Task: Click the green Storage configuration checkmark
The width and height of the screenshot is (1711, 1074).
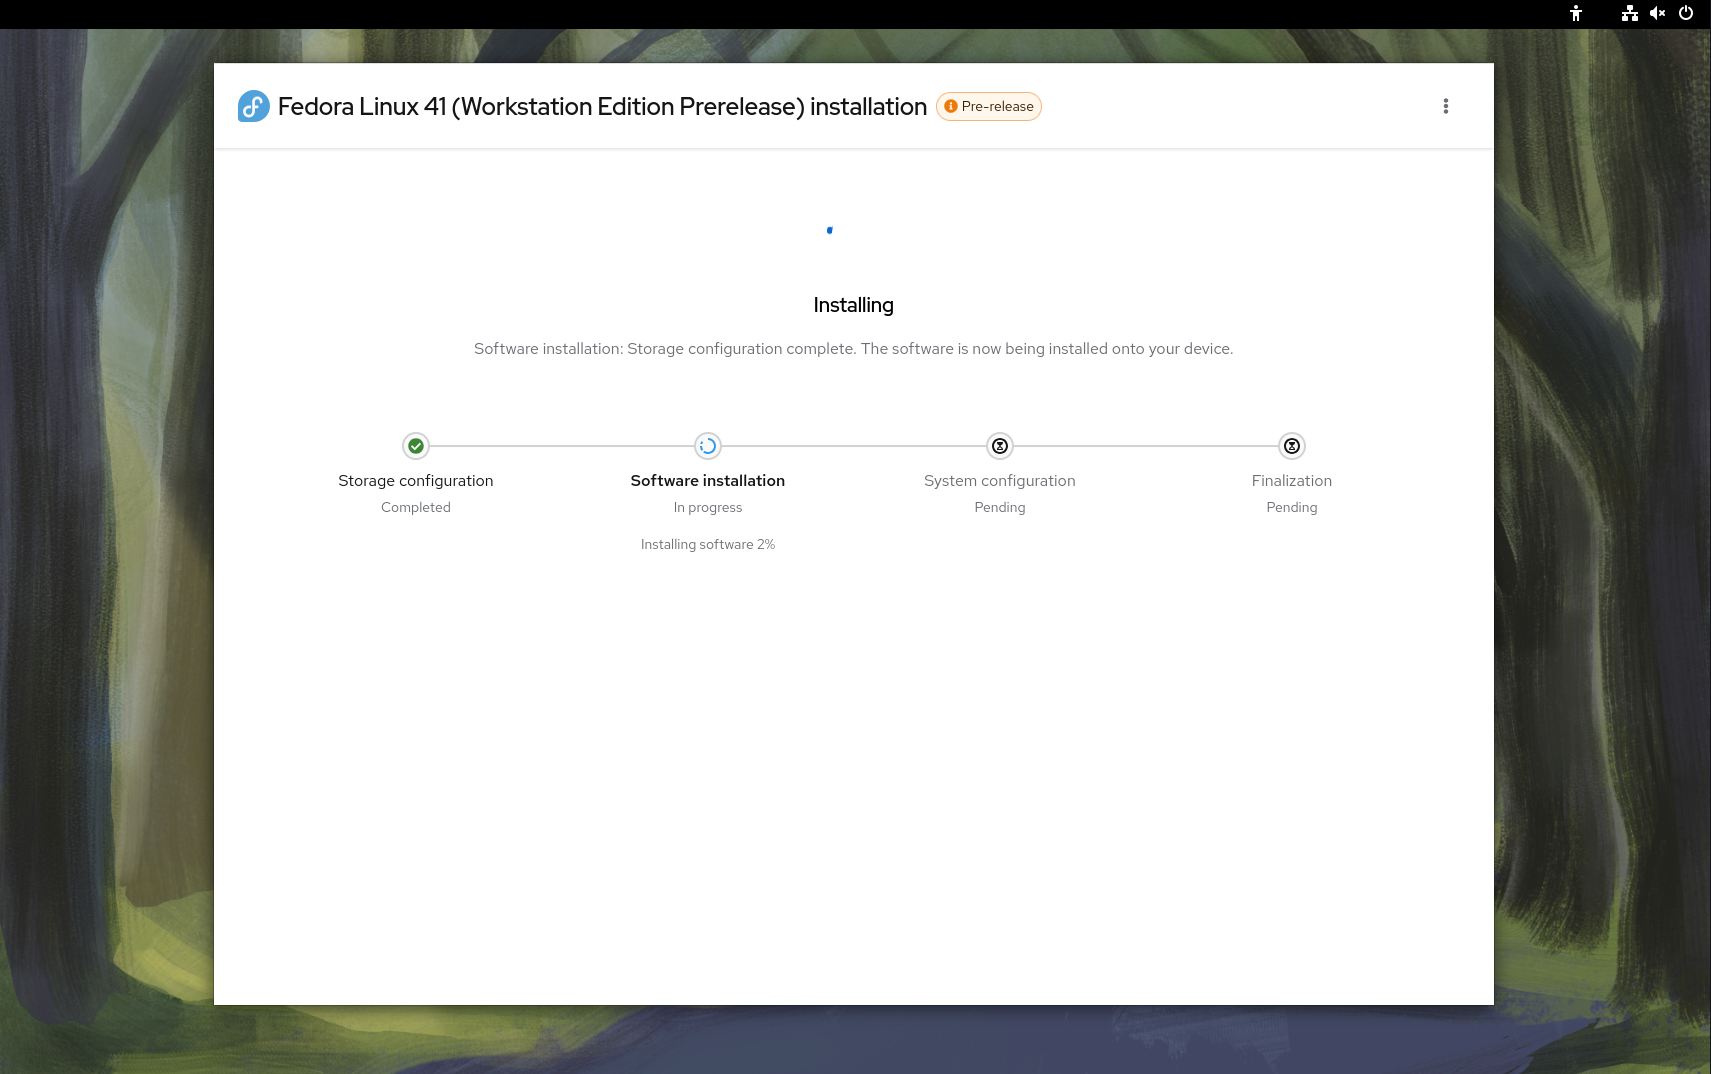Action: [416, 446]
